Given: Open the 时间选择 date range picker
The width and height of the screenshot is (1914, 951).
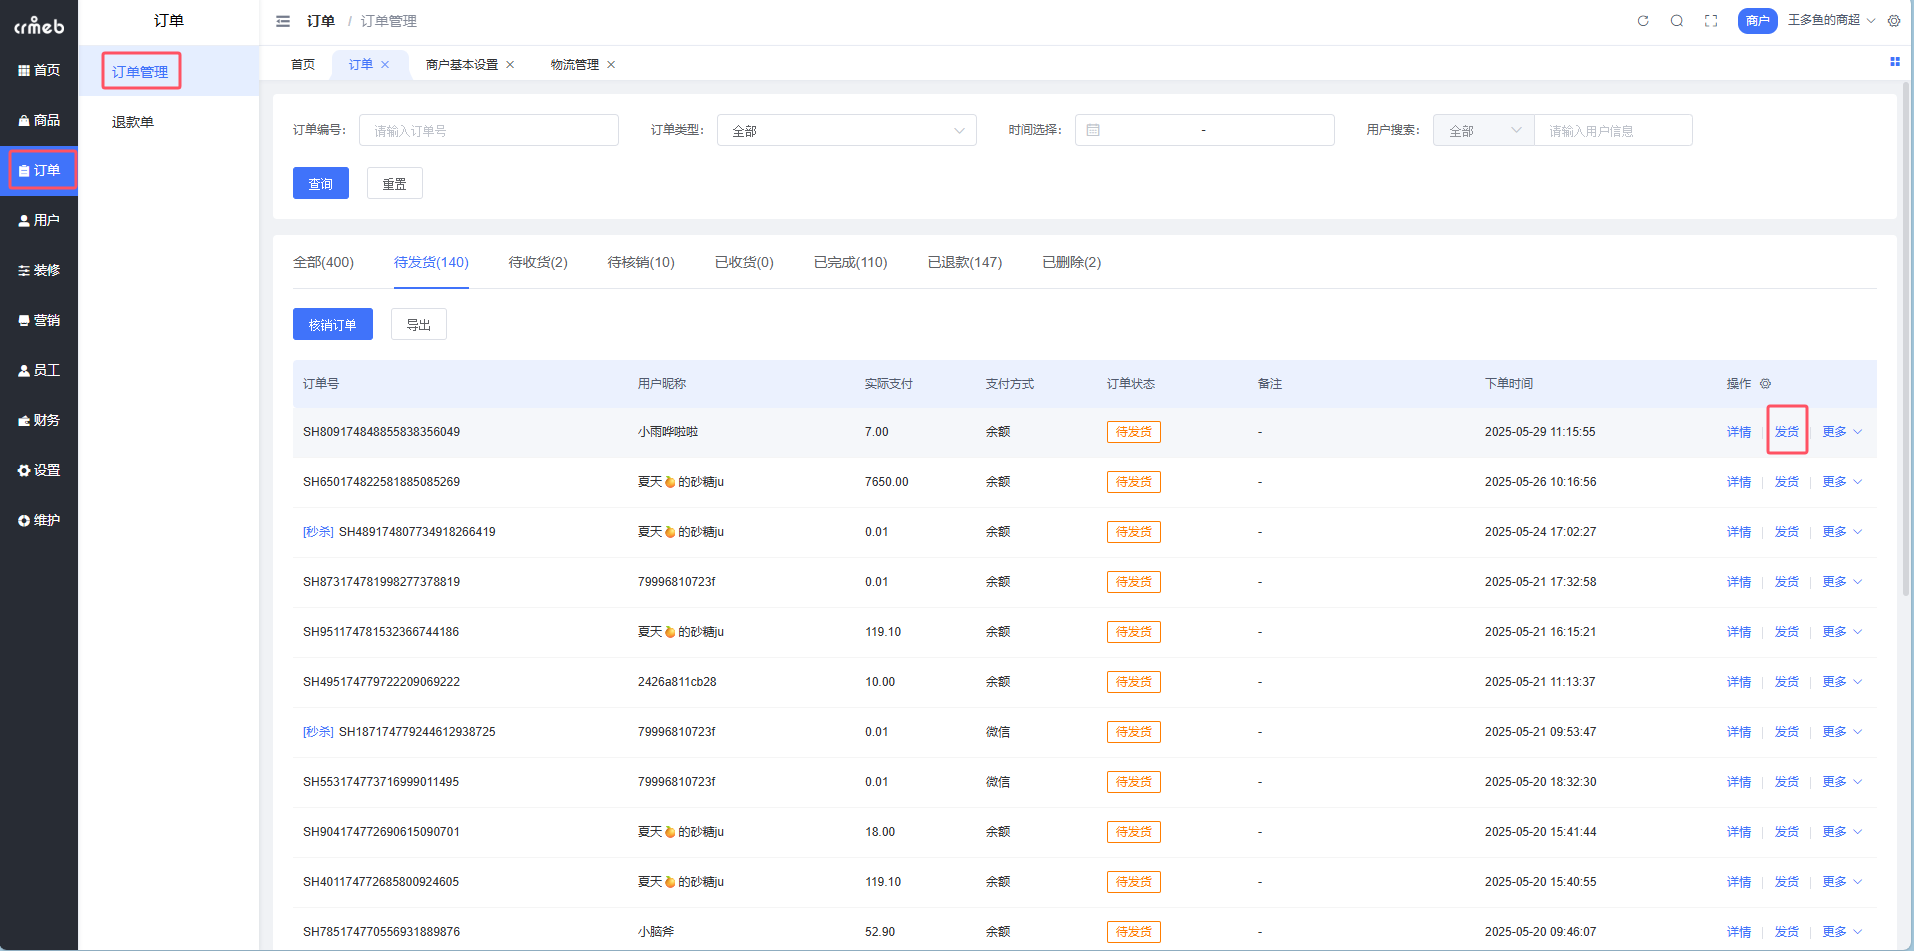Looking at the screenshot, I should (x=1204, y=131).
